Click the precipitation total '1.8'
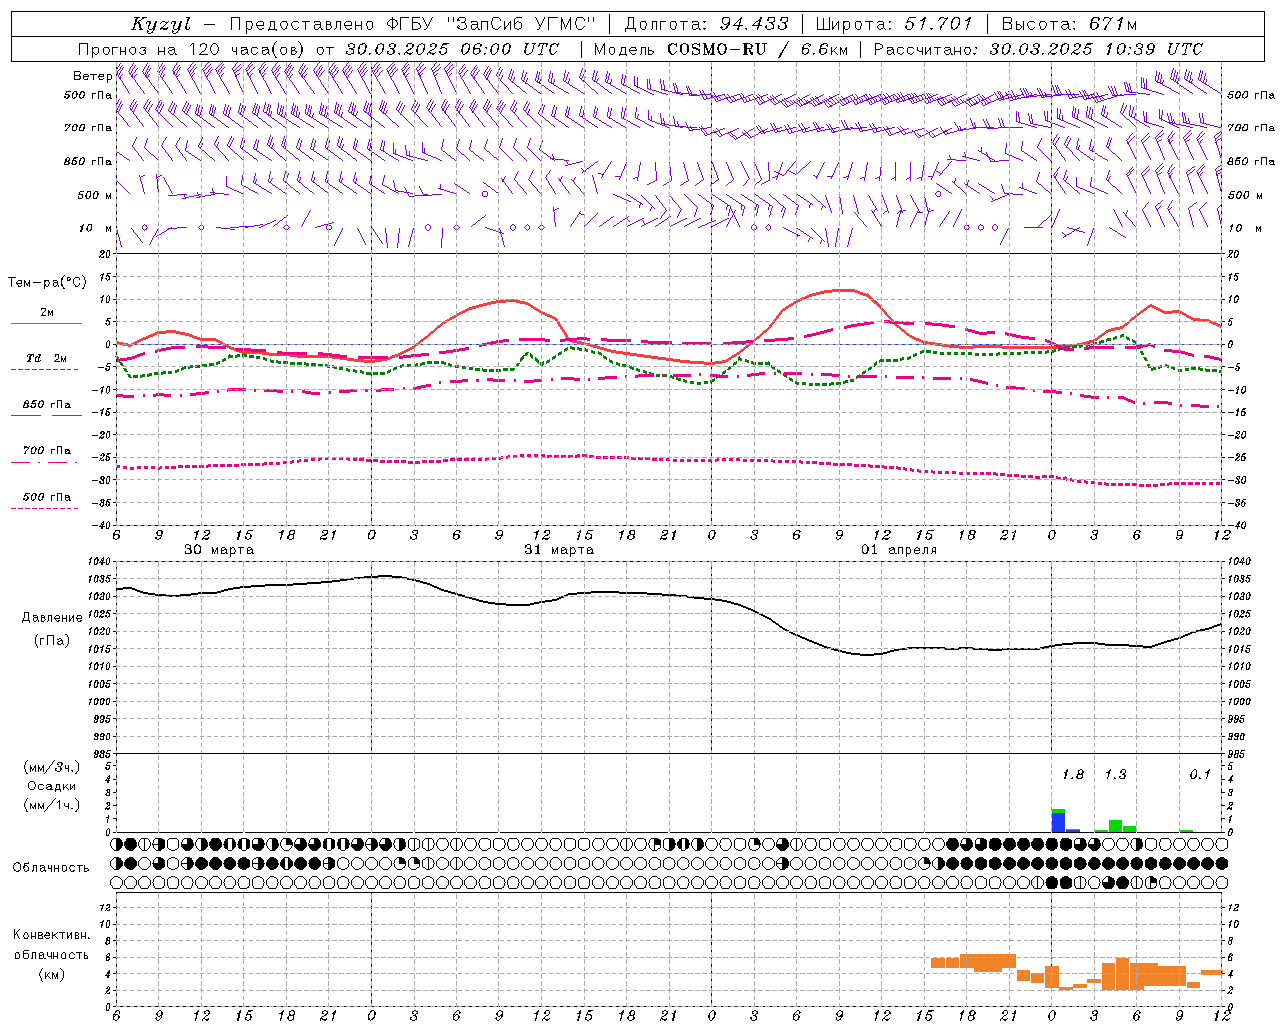The width and height of the screenshot is (1280, 1024). pyautogui.click(x=1073, y=775)
